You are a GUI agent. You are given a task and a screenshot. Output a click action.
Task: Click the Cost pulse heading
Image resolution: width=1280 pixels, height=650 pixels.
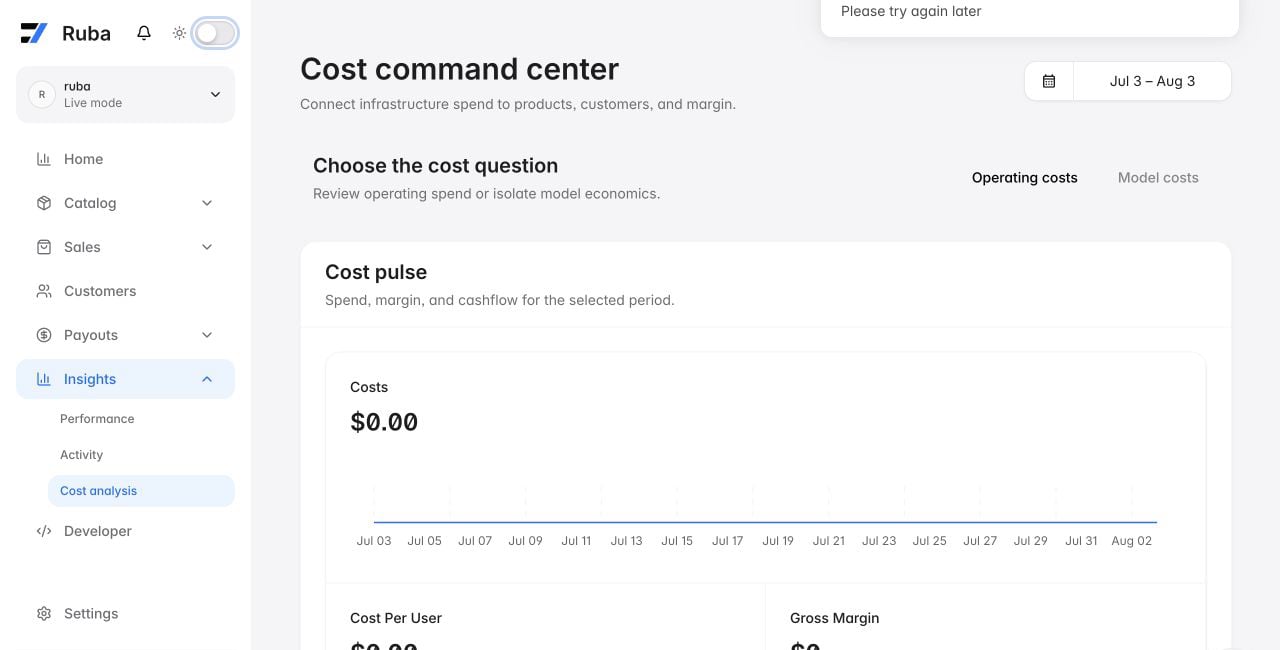click(x=376, y=272)
